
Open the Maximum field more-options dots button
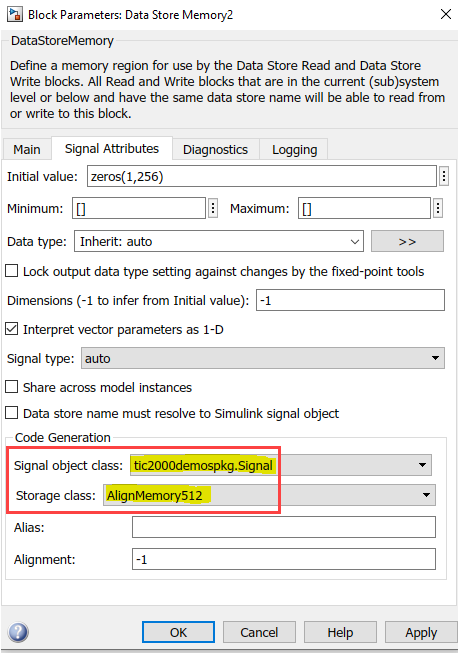(x=437, y=207)
